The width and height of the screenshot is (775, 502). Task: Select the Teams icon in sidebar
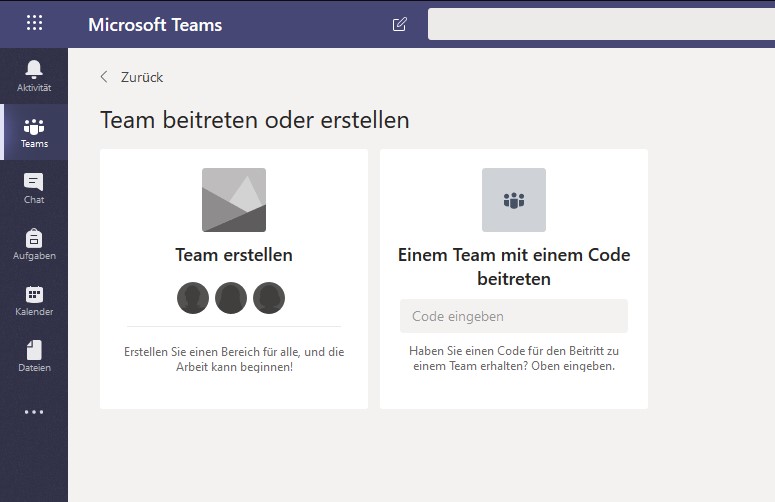click(34, 132)
